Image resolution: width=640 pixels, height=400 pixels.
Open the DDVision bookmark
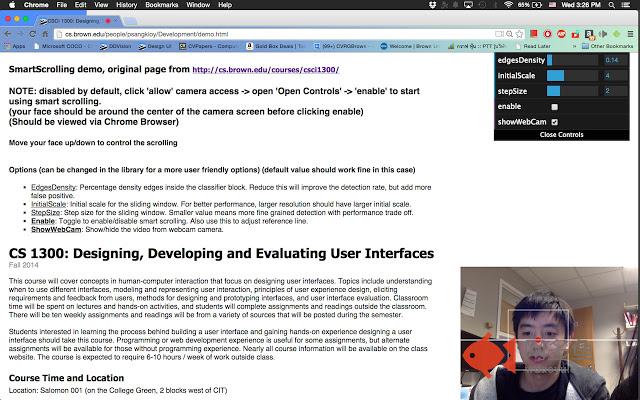(x=116, y=46)
